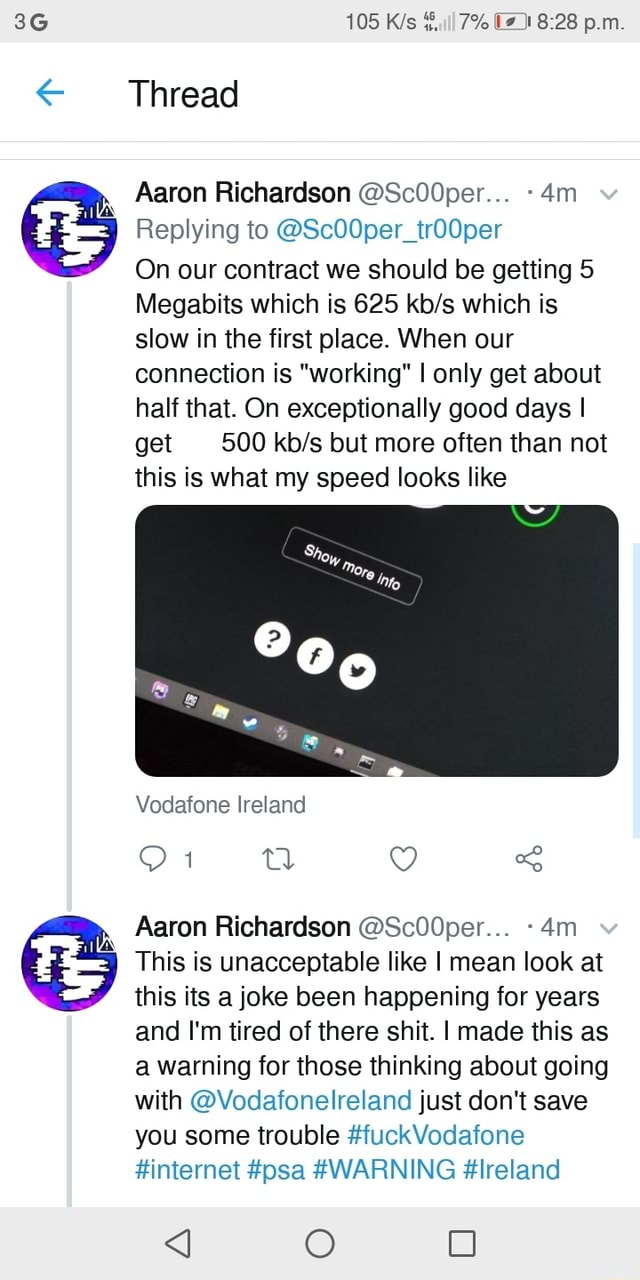Click the Show more info pill in the image
Screen dimensions: 640x1280
pos(352,566)
